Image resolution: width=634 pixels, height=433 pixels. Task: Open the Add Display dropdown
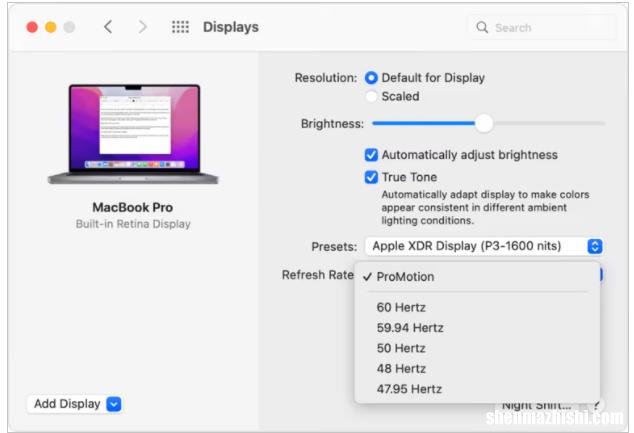click(74, 404)
